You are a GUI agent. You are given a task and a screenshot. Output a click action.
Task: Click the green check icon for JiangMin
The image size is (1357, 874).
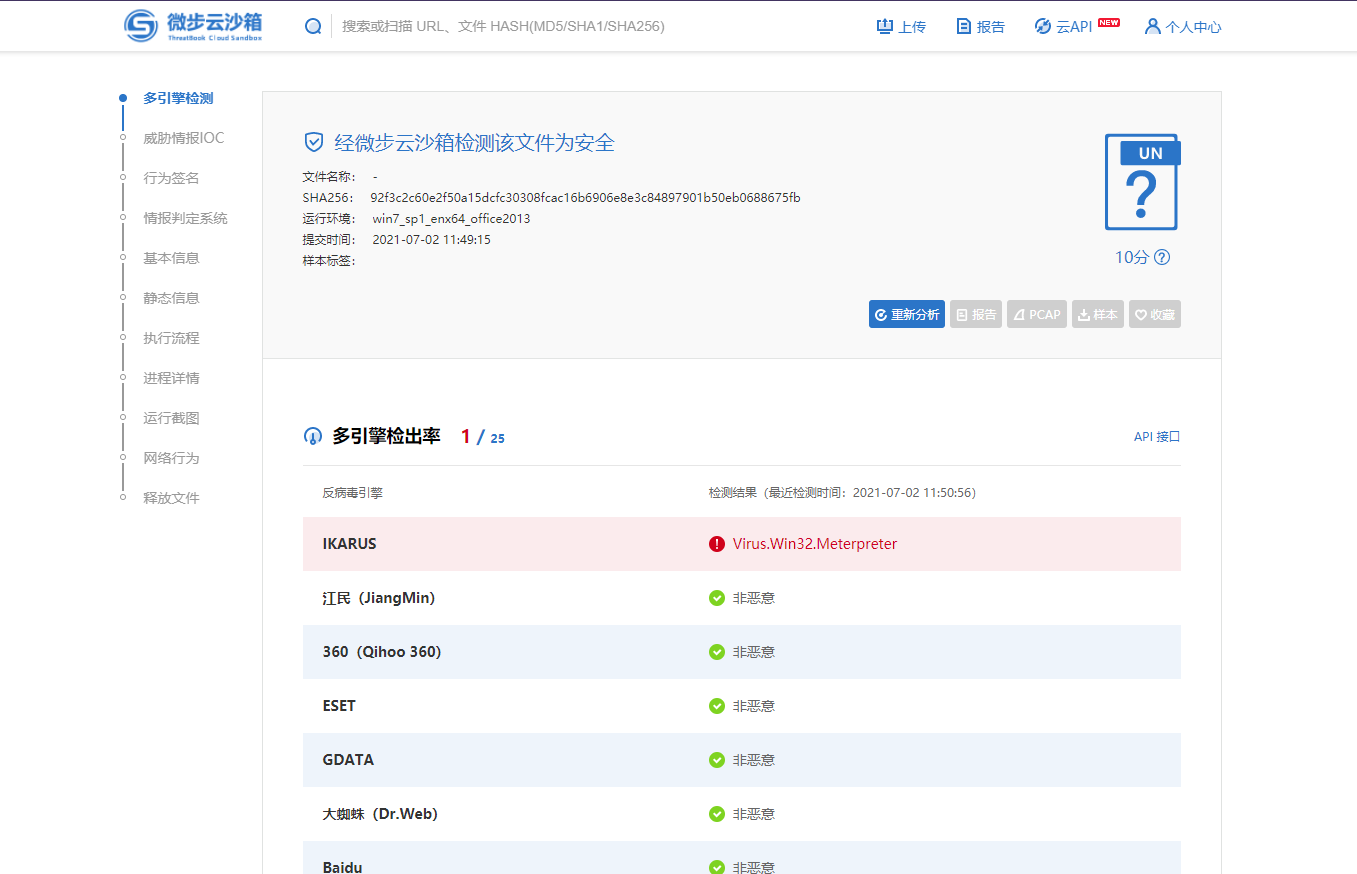click(x=716, y=598)
